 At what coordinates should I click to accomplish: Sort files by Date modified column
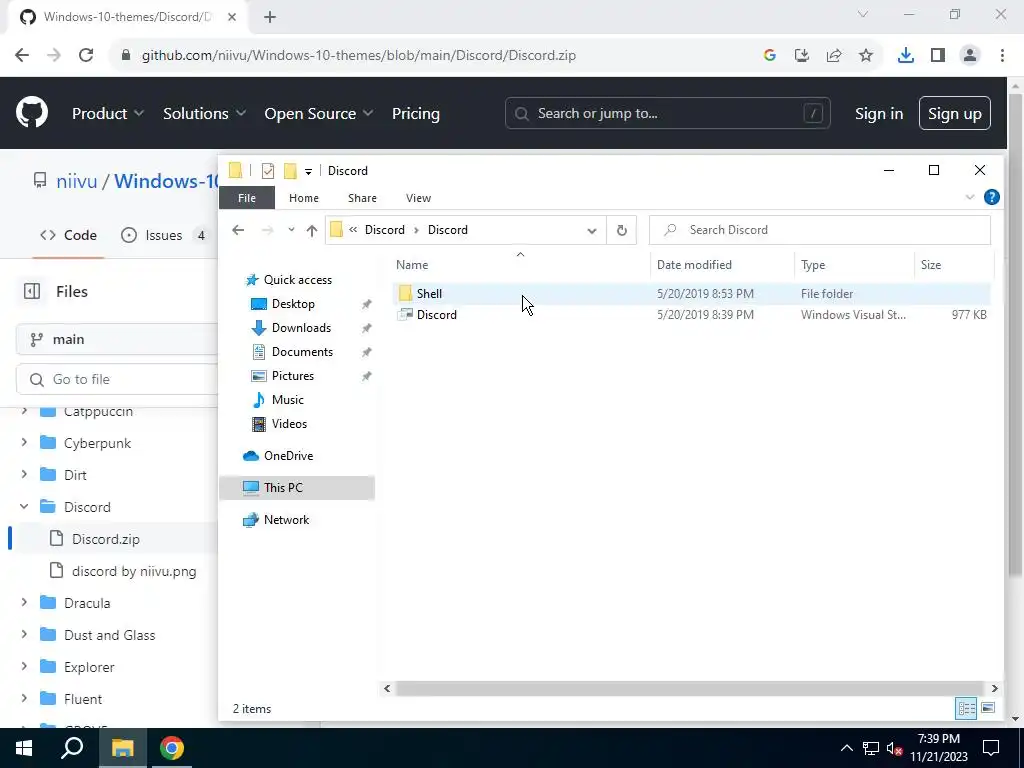(722, 265)
